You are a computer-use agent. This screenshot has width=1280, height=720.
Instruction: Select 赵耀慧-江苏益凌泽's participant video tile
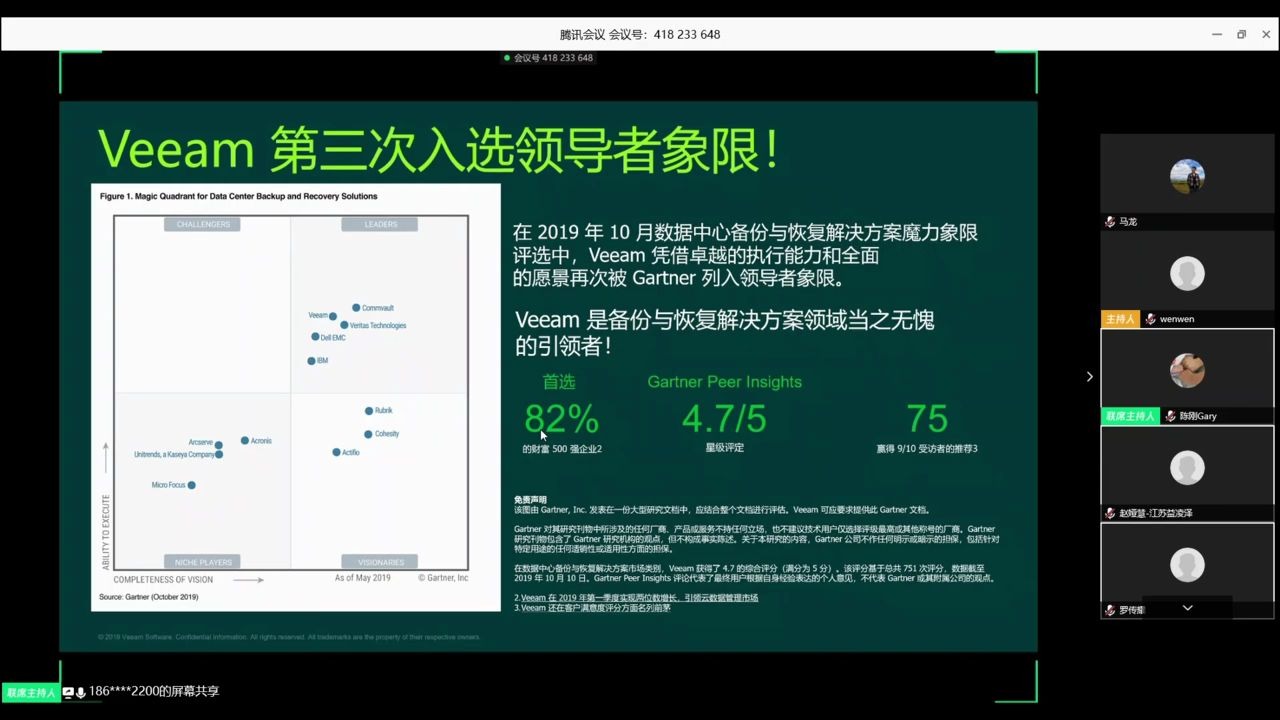pyautogui.click(x=1187, y=473)
